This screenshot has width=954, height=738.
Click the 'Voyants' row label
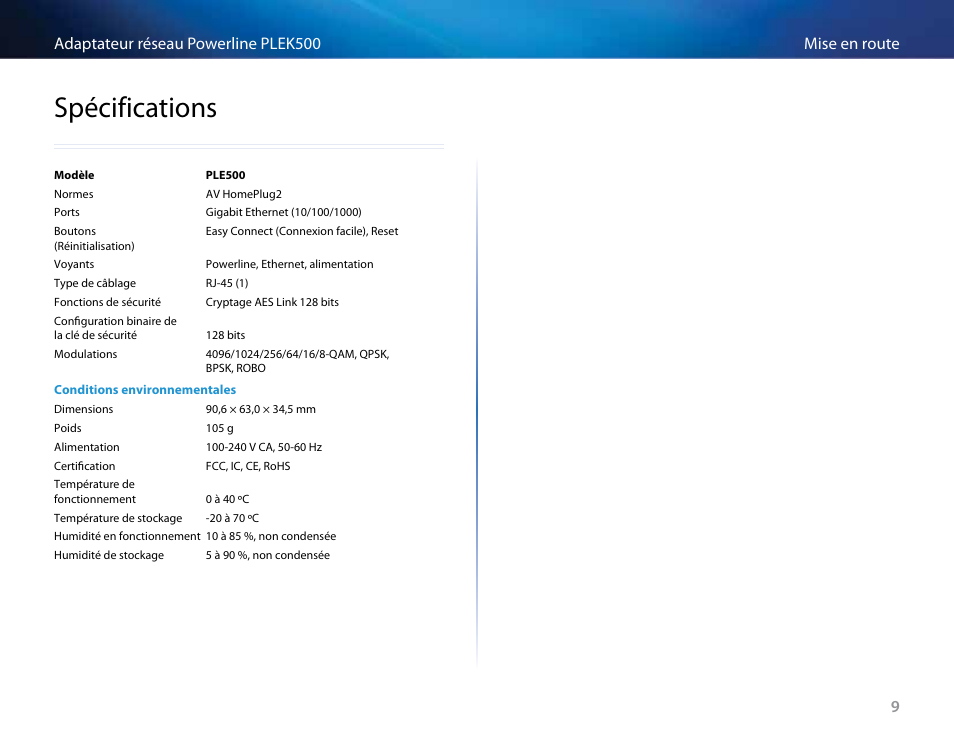click(x=74, y=264)
